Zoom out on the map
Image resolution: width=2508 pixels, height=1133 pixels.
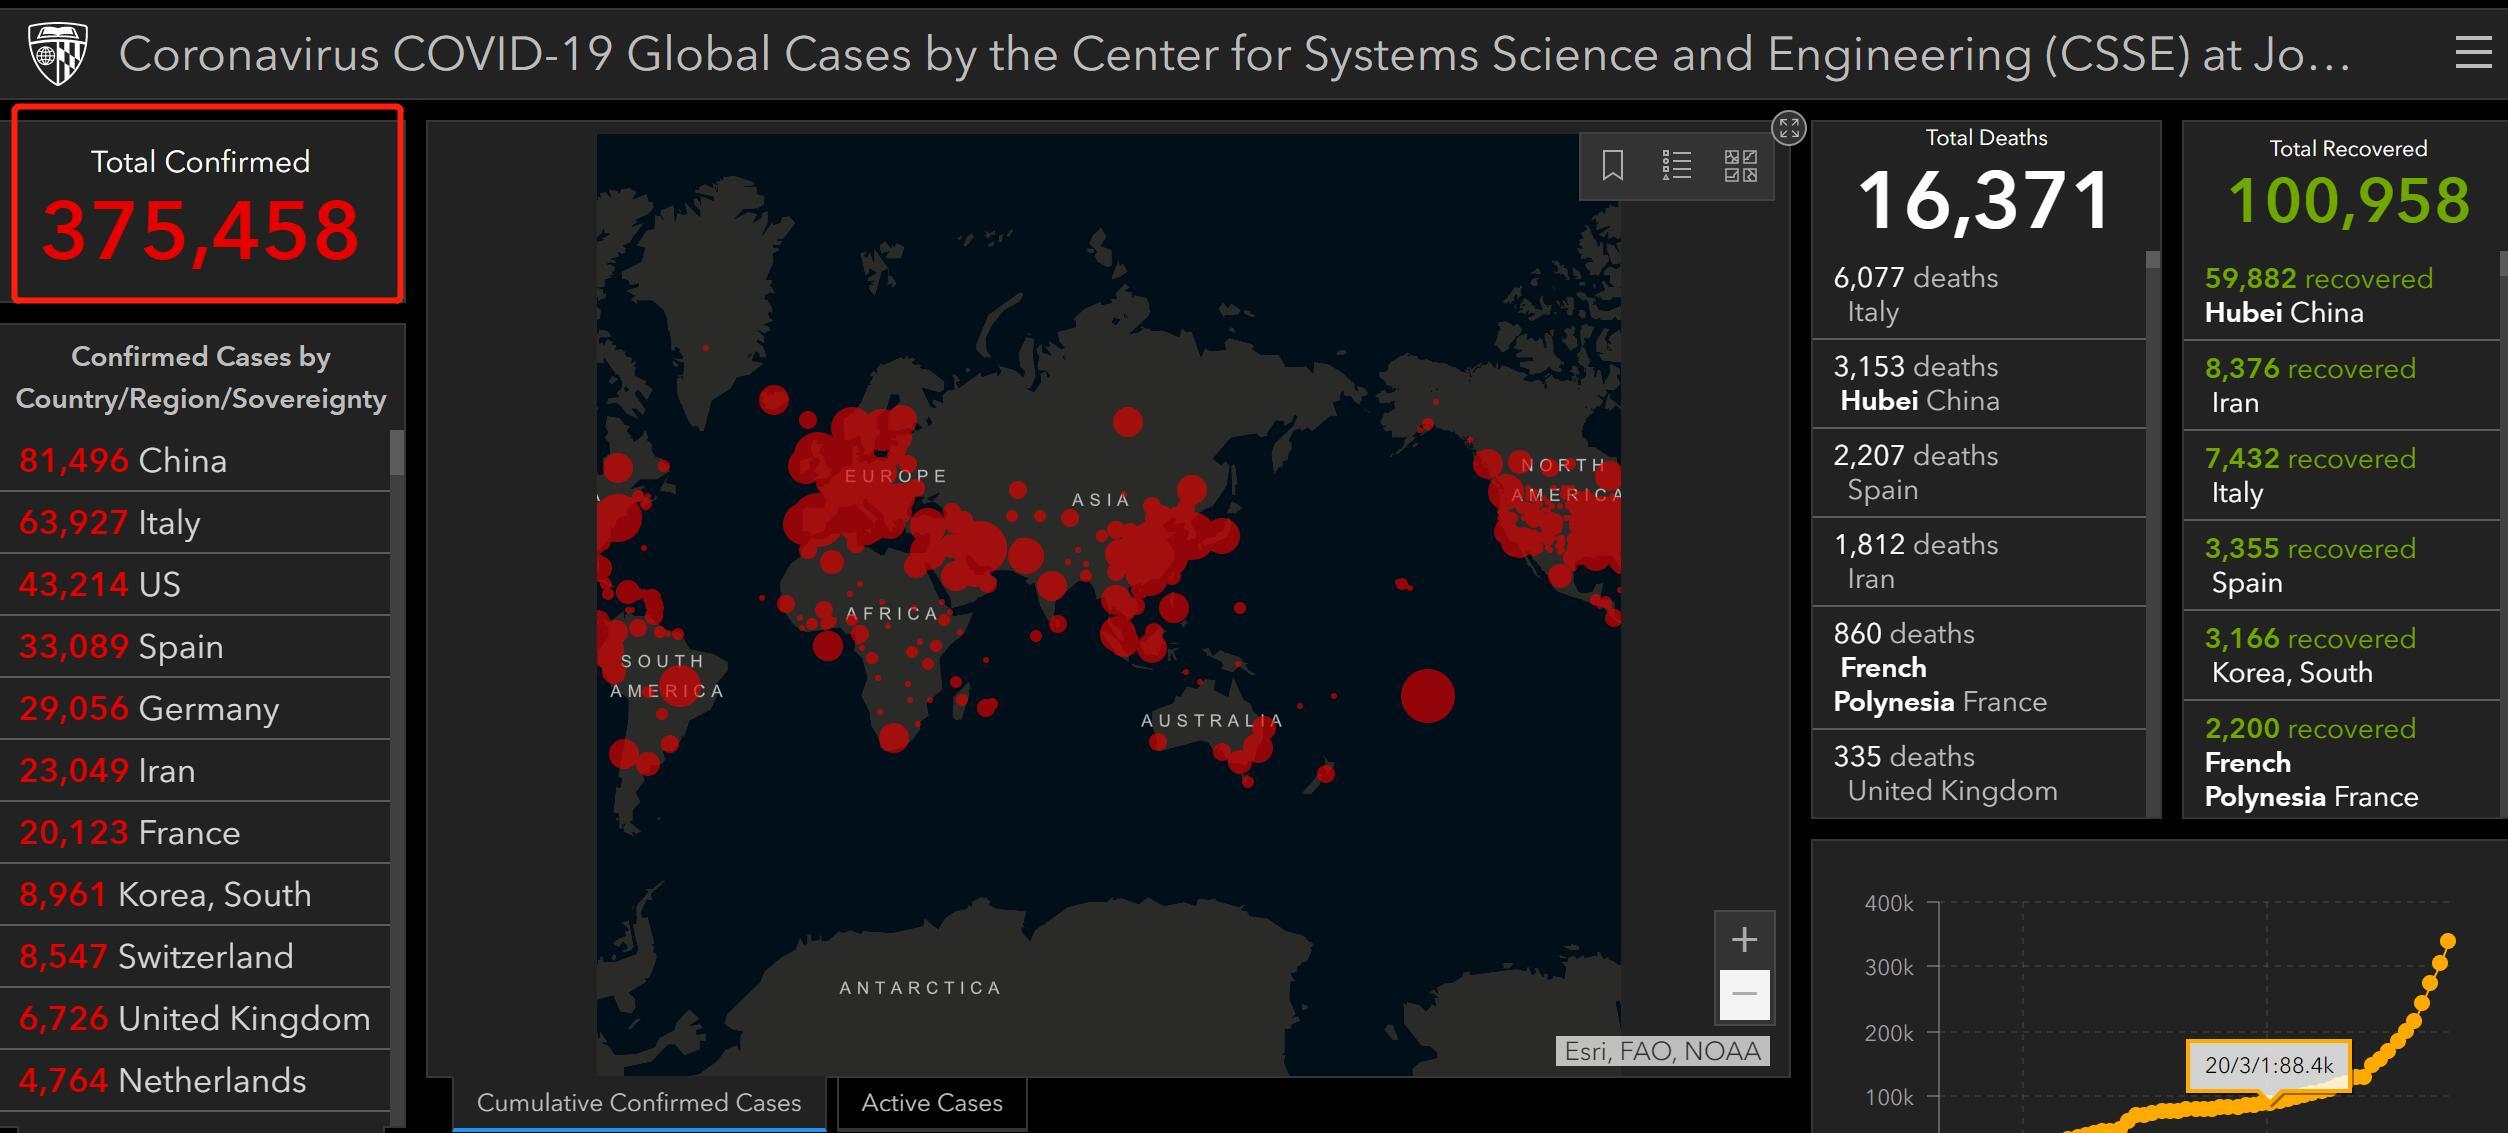pyautogui.click(x=1744, y=994)
